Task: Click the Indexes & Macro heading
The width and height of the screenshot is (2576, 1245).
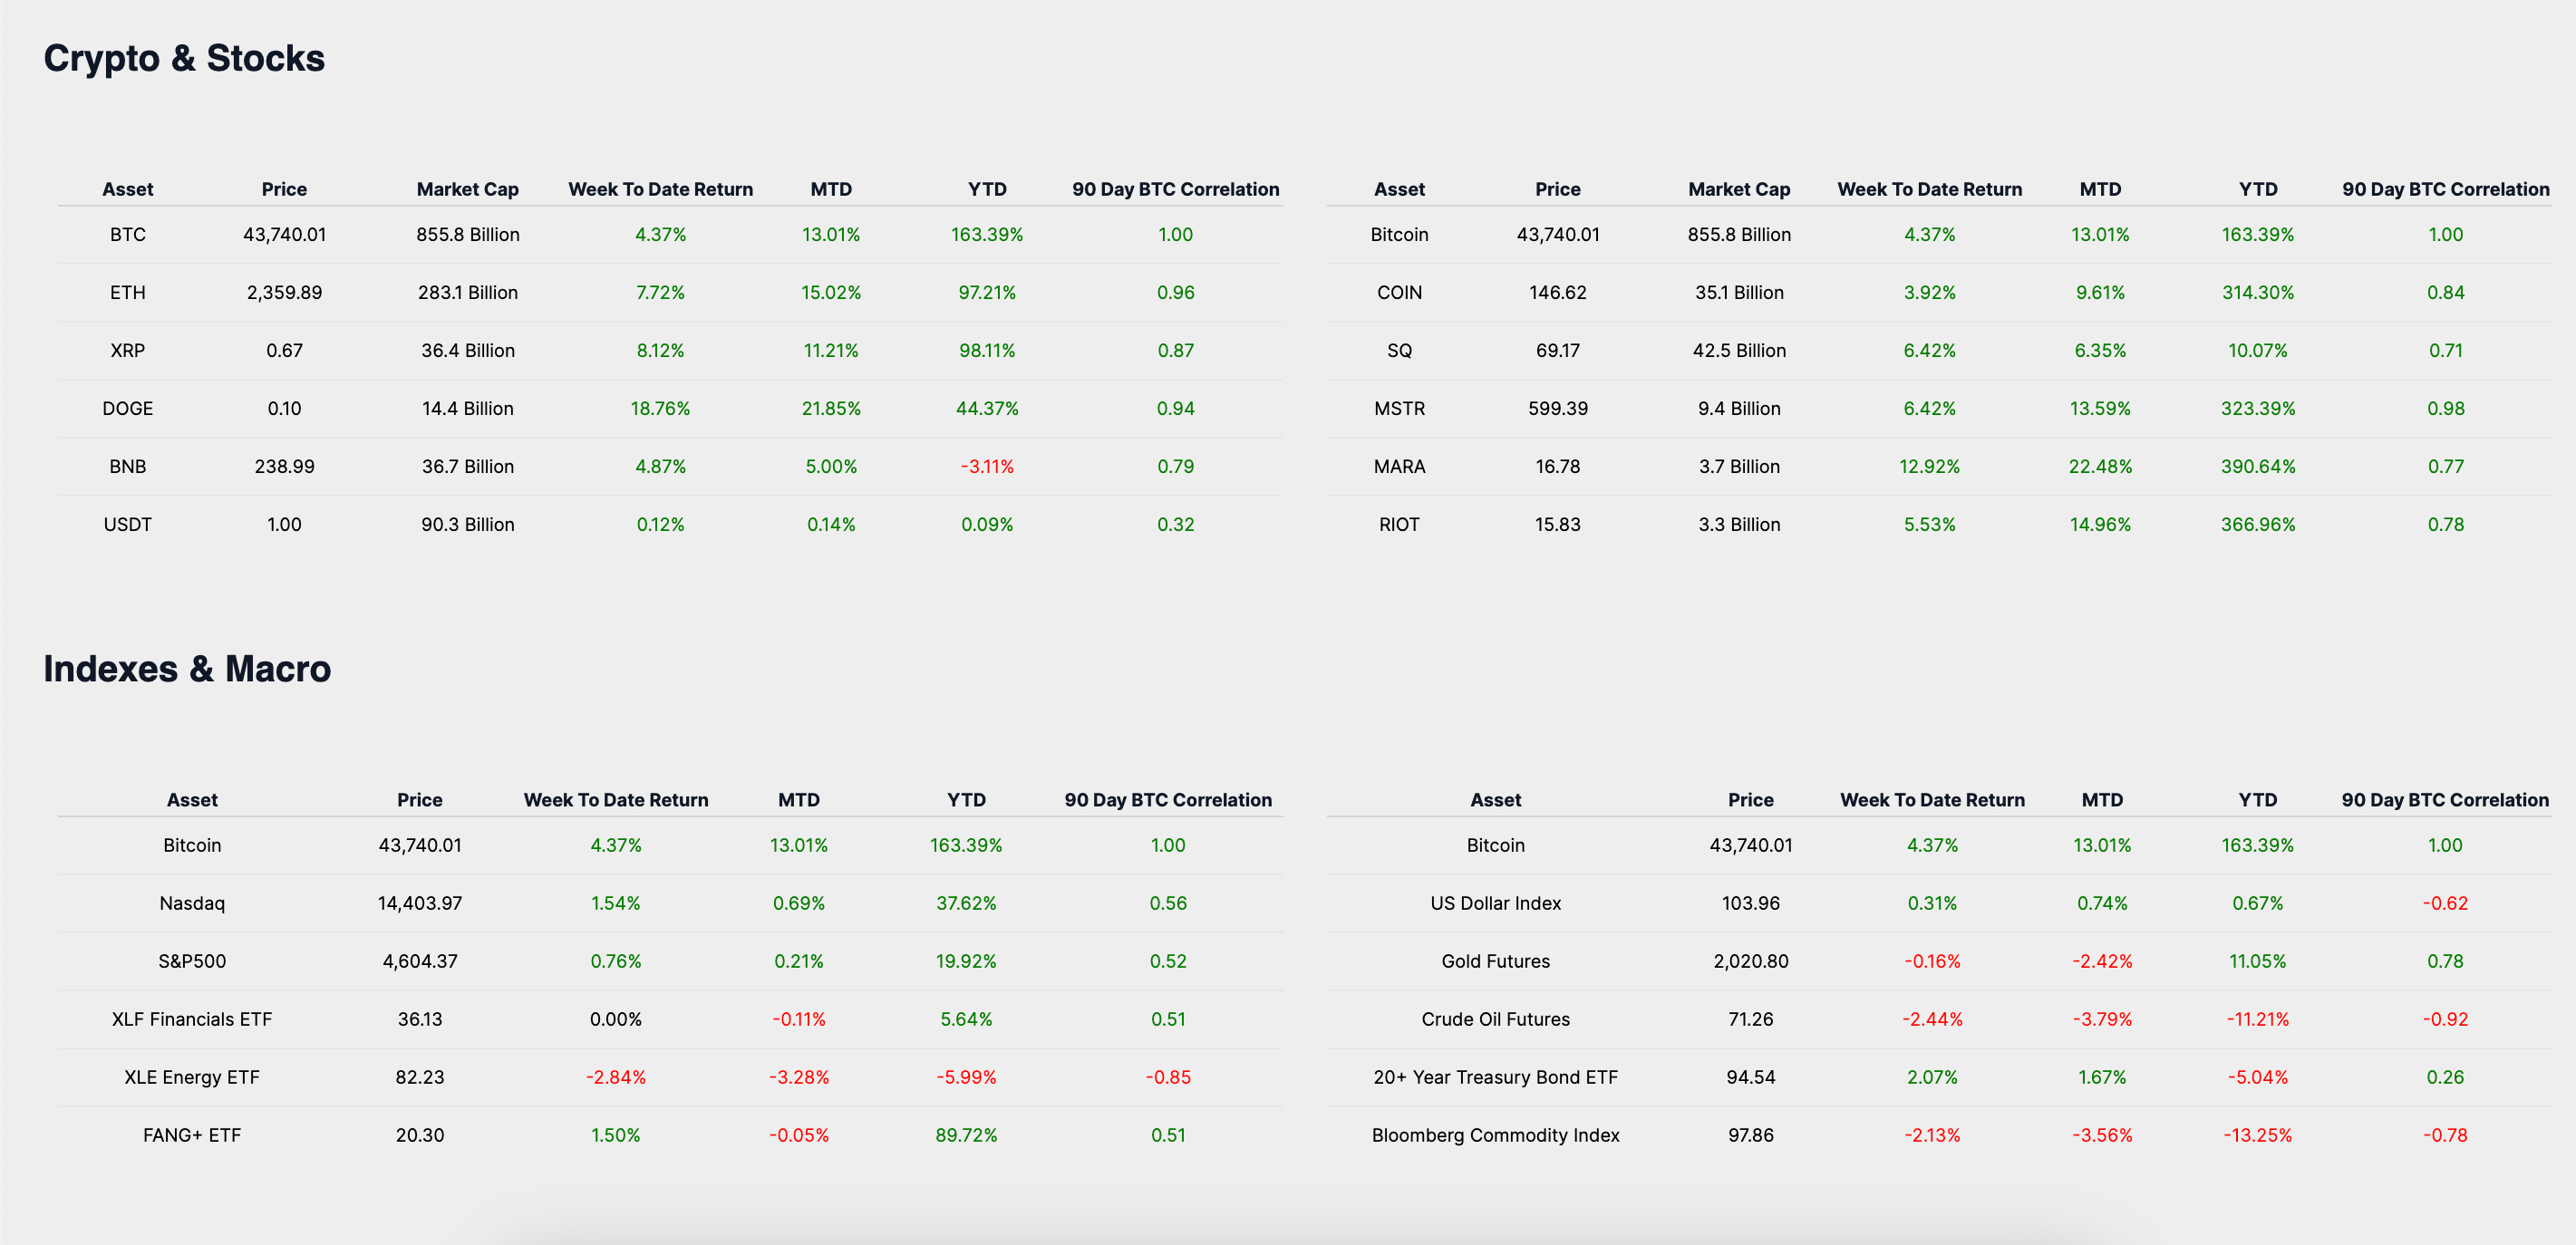Action: point(187,668)
